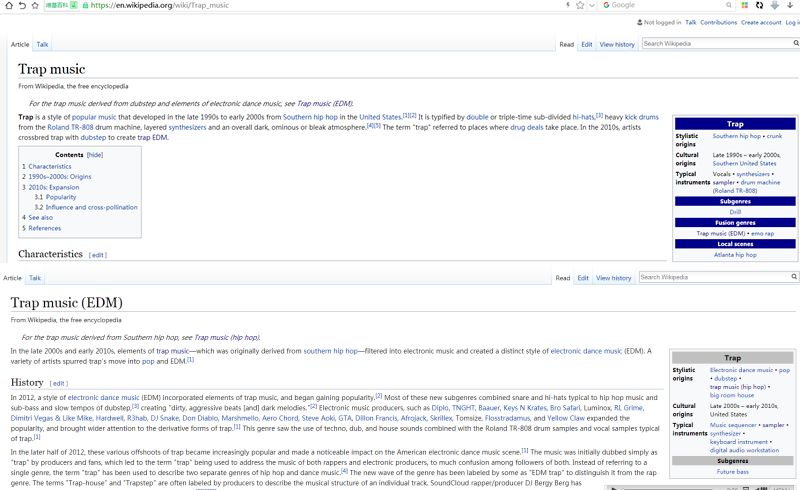Collapse contents using the [hide] toggle
The image size is (800, 490).
95,155
